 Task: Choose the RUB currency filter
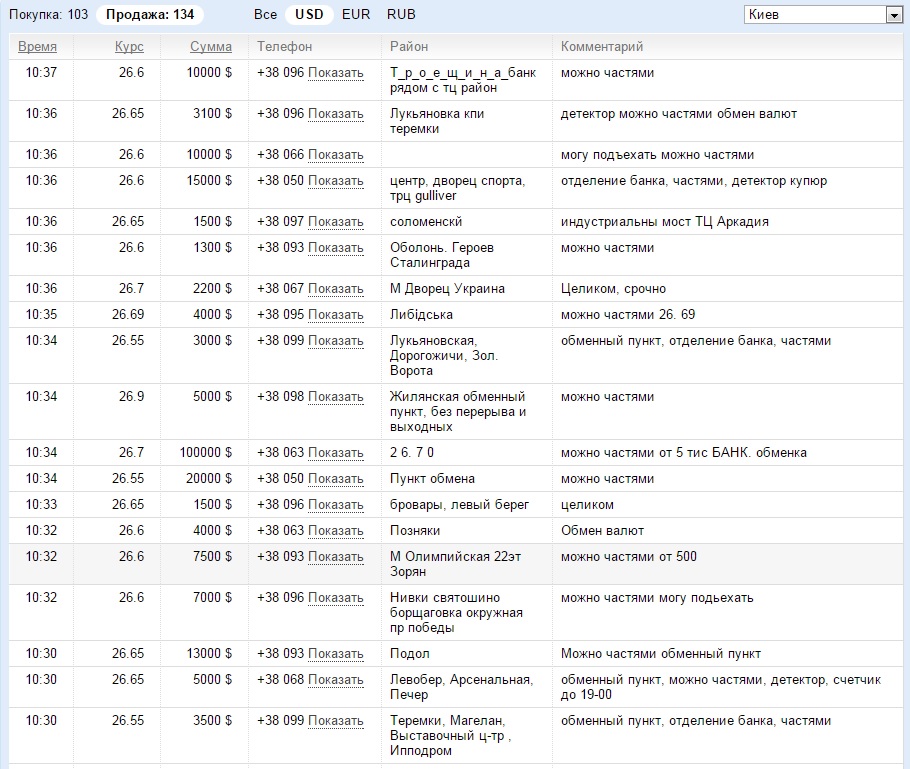[401, 15]
